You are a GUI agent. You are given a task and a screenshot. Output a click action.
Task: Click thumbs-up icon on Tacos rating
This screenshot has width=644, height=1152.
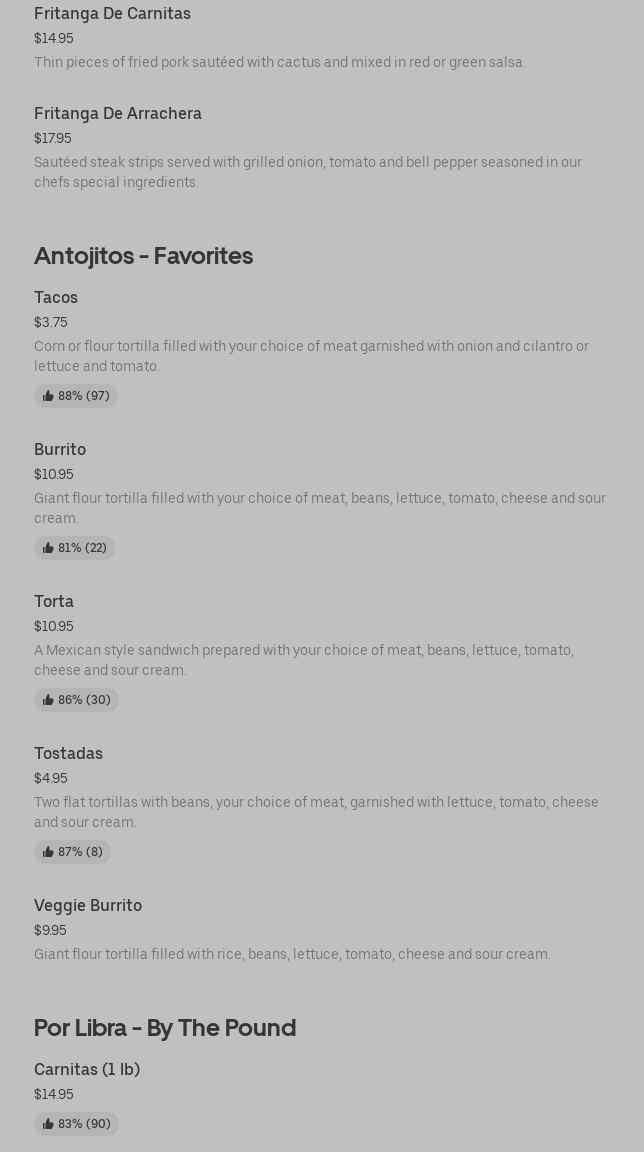click(48, 396)
